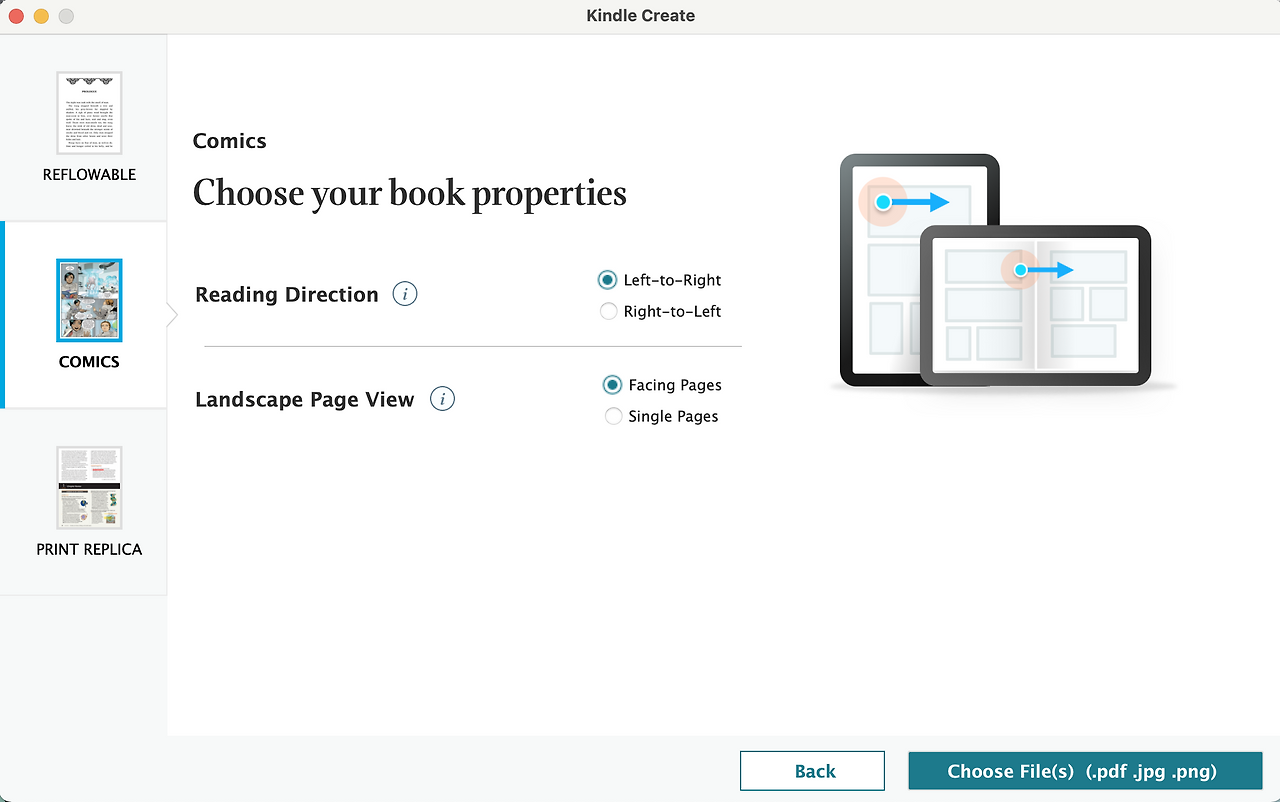Select the Reflowable book type tab

tap(84, 128)
